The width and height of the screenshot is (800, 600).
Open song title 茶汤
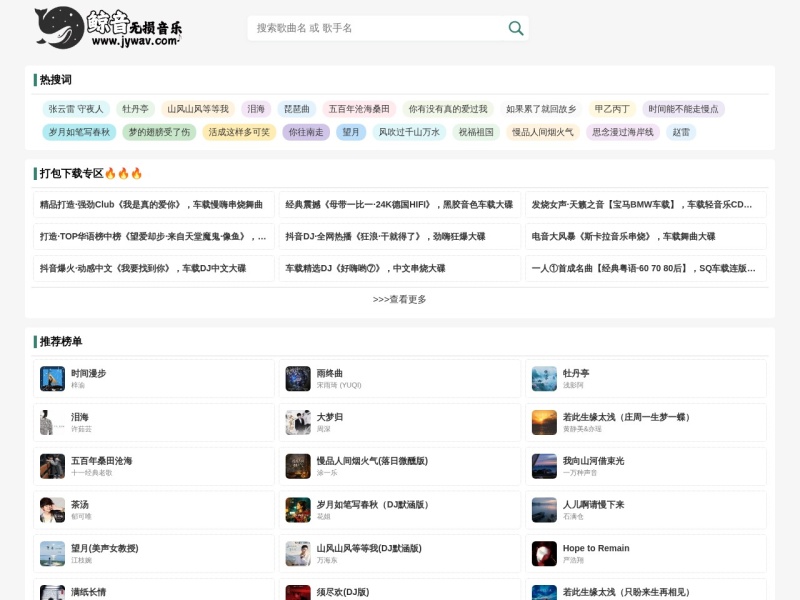pos(80,505)
